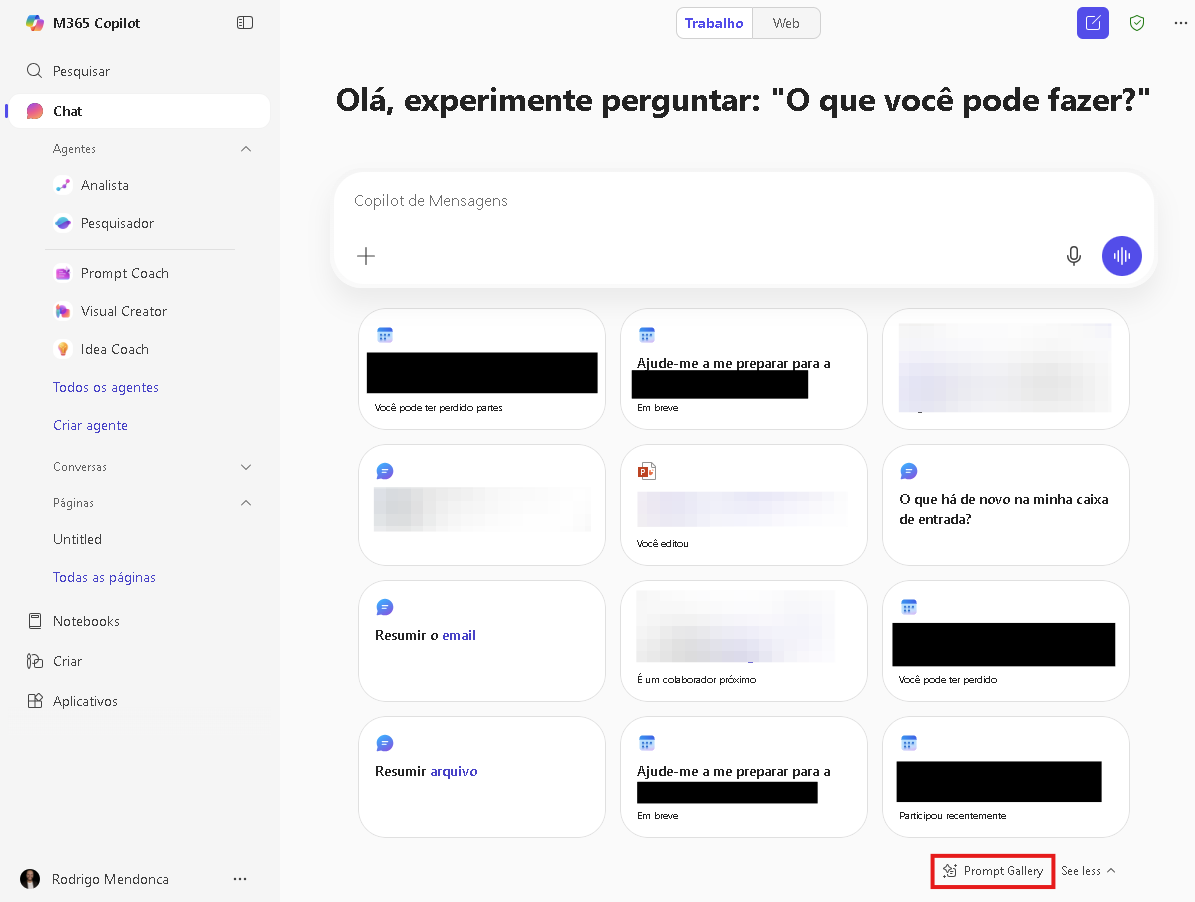This screenshot has width=1195, height=902.
Task: Collapse the Agentes section
Action: [246, 149]
